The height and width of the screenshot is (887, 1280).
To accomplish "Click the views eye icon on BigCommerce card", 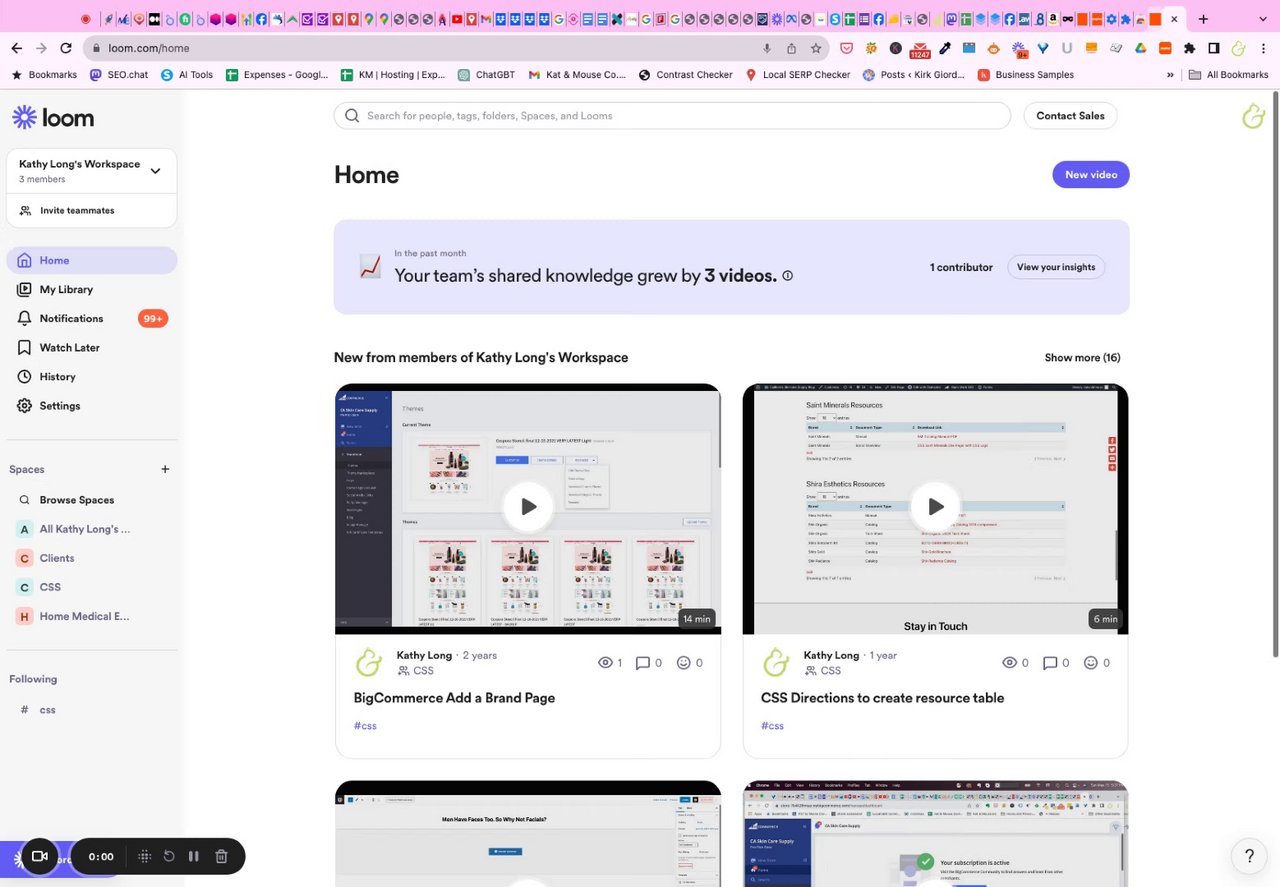I will click(605, 662).
